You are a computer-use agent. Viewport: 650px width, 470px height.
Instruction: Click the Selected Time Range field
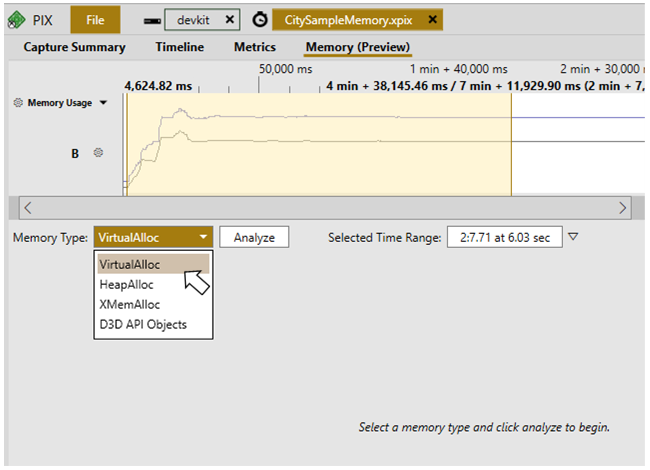tap(505, 237)
